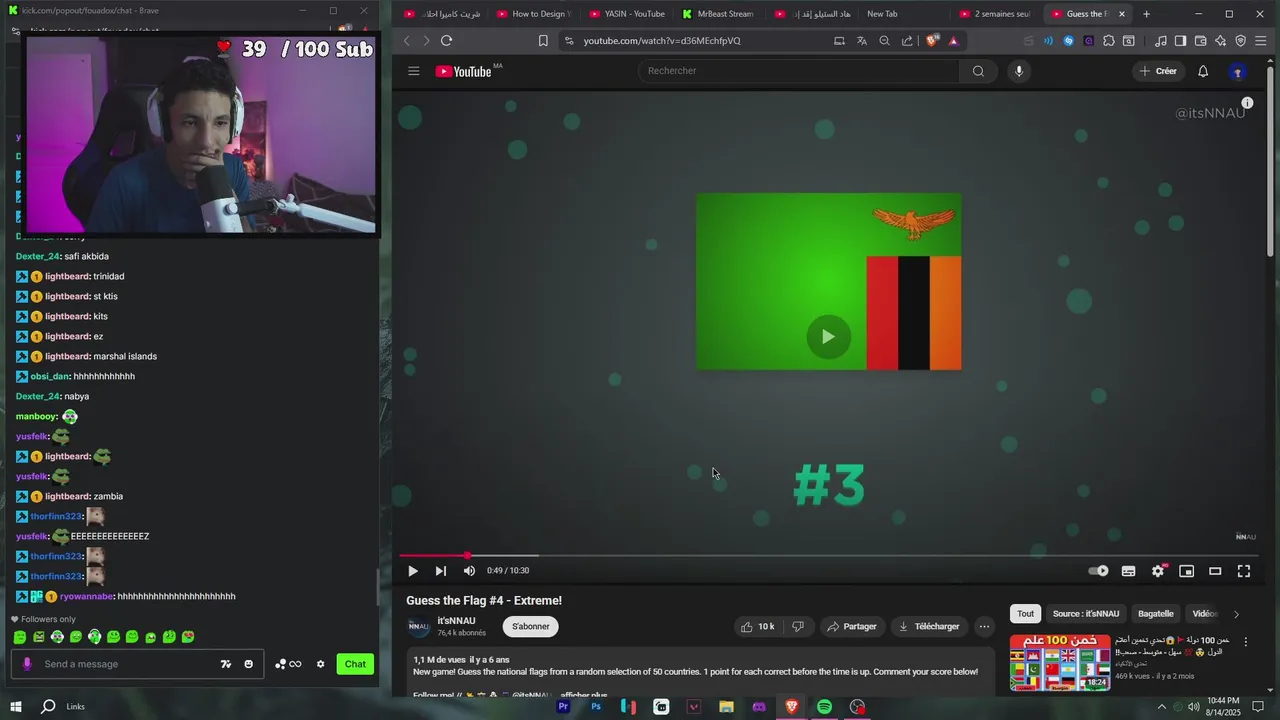
Task: Click the large center play overlay button
Action: point(828,337)
